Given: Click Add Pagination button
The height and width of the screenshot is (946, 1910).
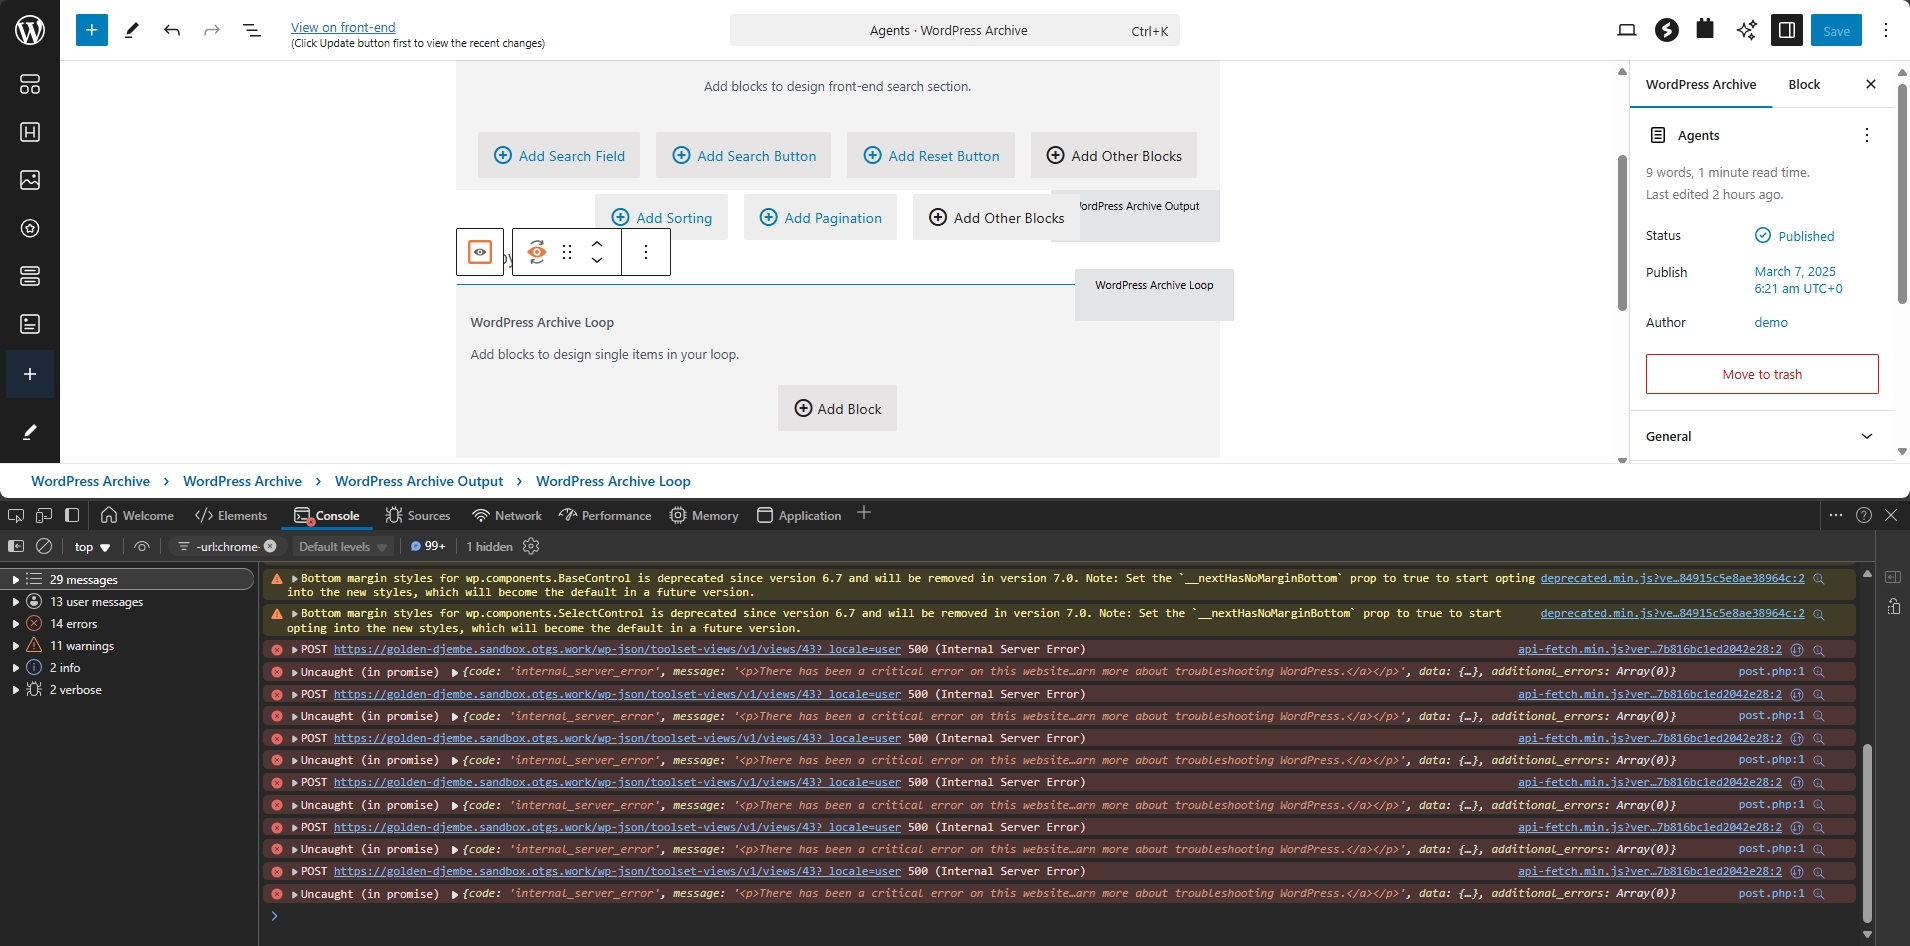Looking at the screenshot, I should (x=820, y=217).
